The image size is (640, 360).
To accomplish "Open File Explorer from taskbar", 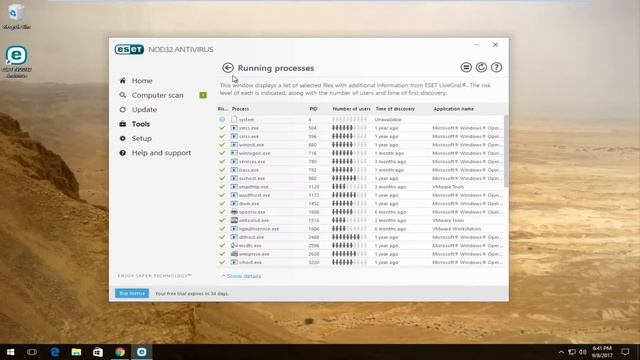I will [x=76, y=352].
